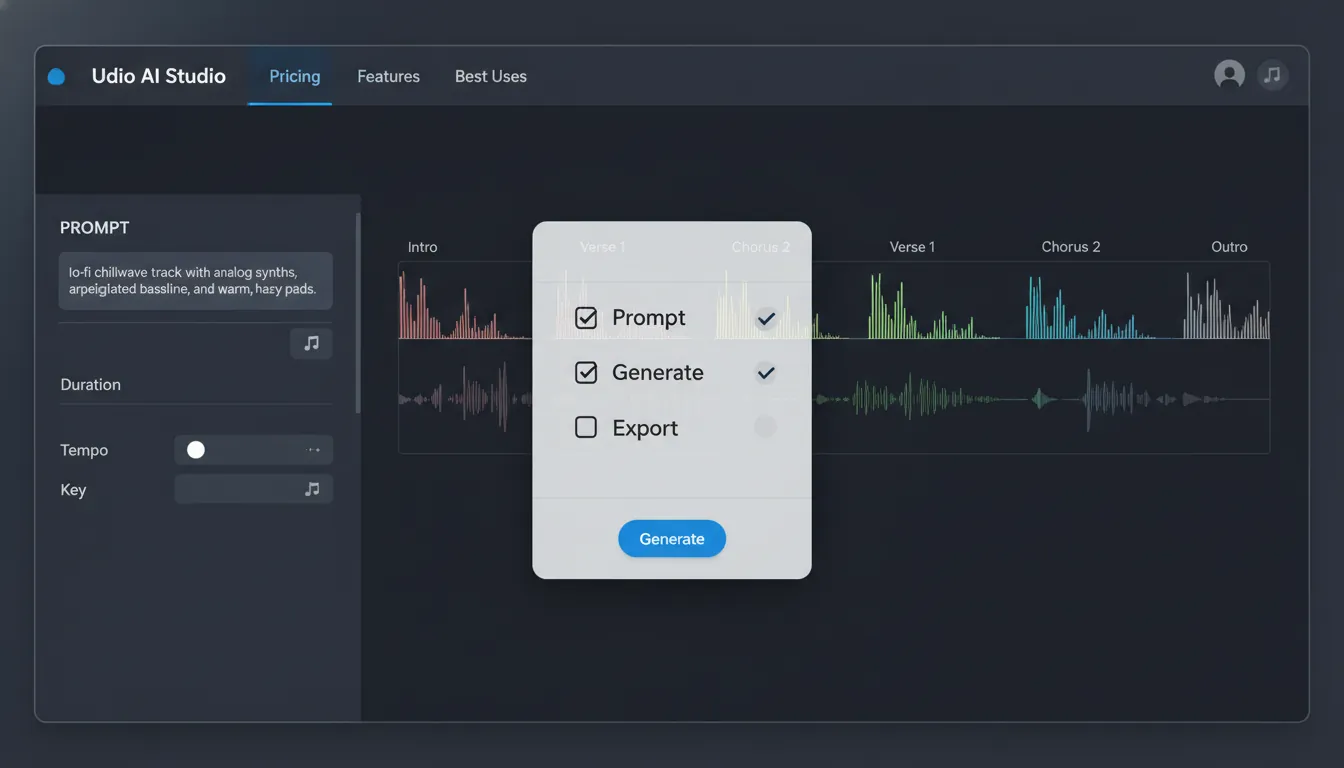Image resolution: width=1344 pixels, height=768 pixels.
Task: Toggle the Generate checkbox
Action: point(586,373)
